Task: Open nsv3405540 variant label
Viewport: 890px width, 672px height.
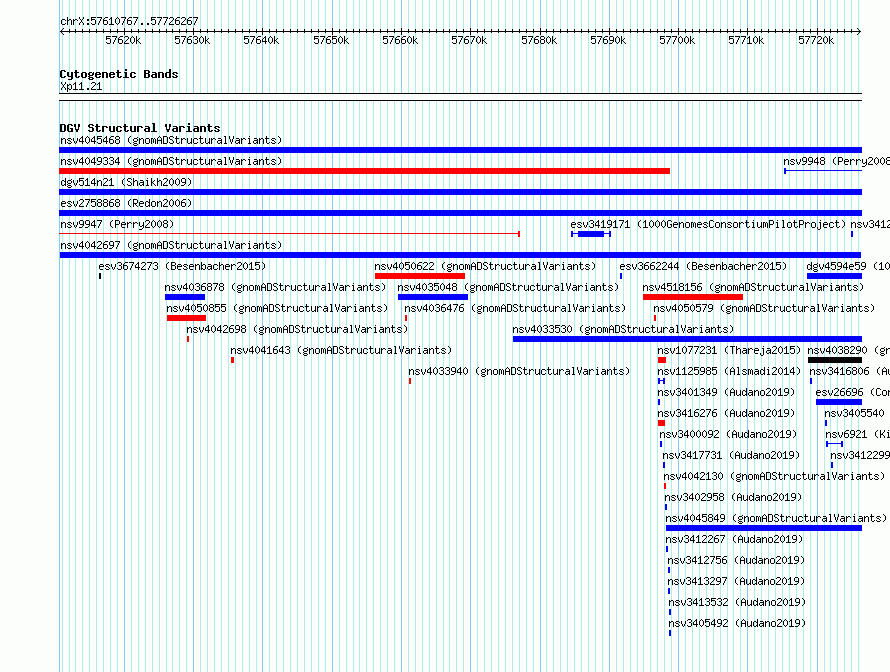Action: pos(854,413)
